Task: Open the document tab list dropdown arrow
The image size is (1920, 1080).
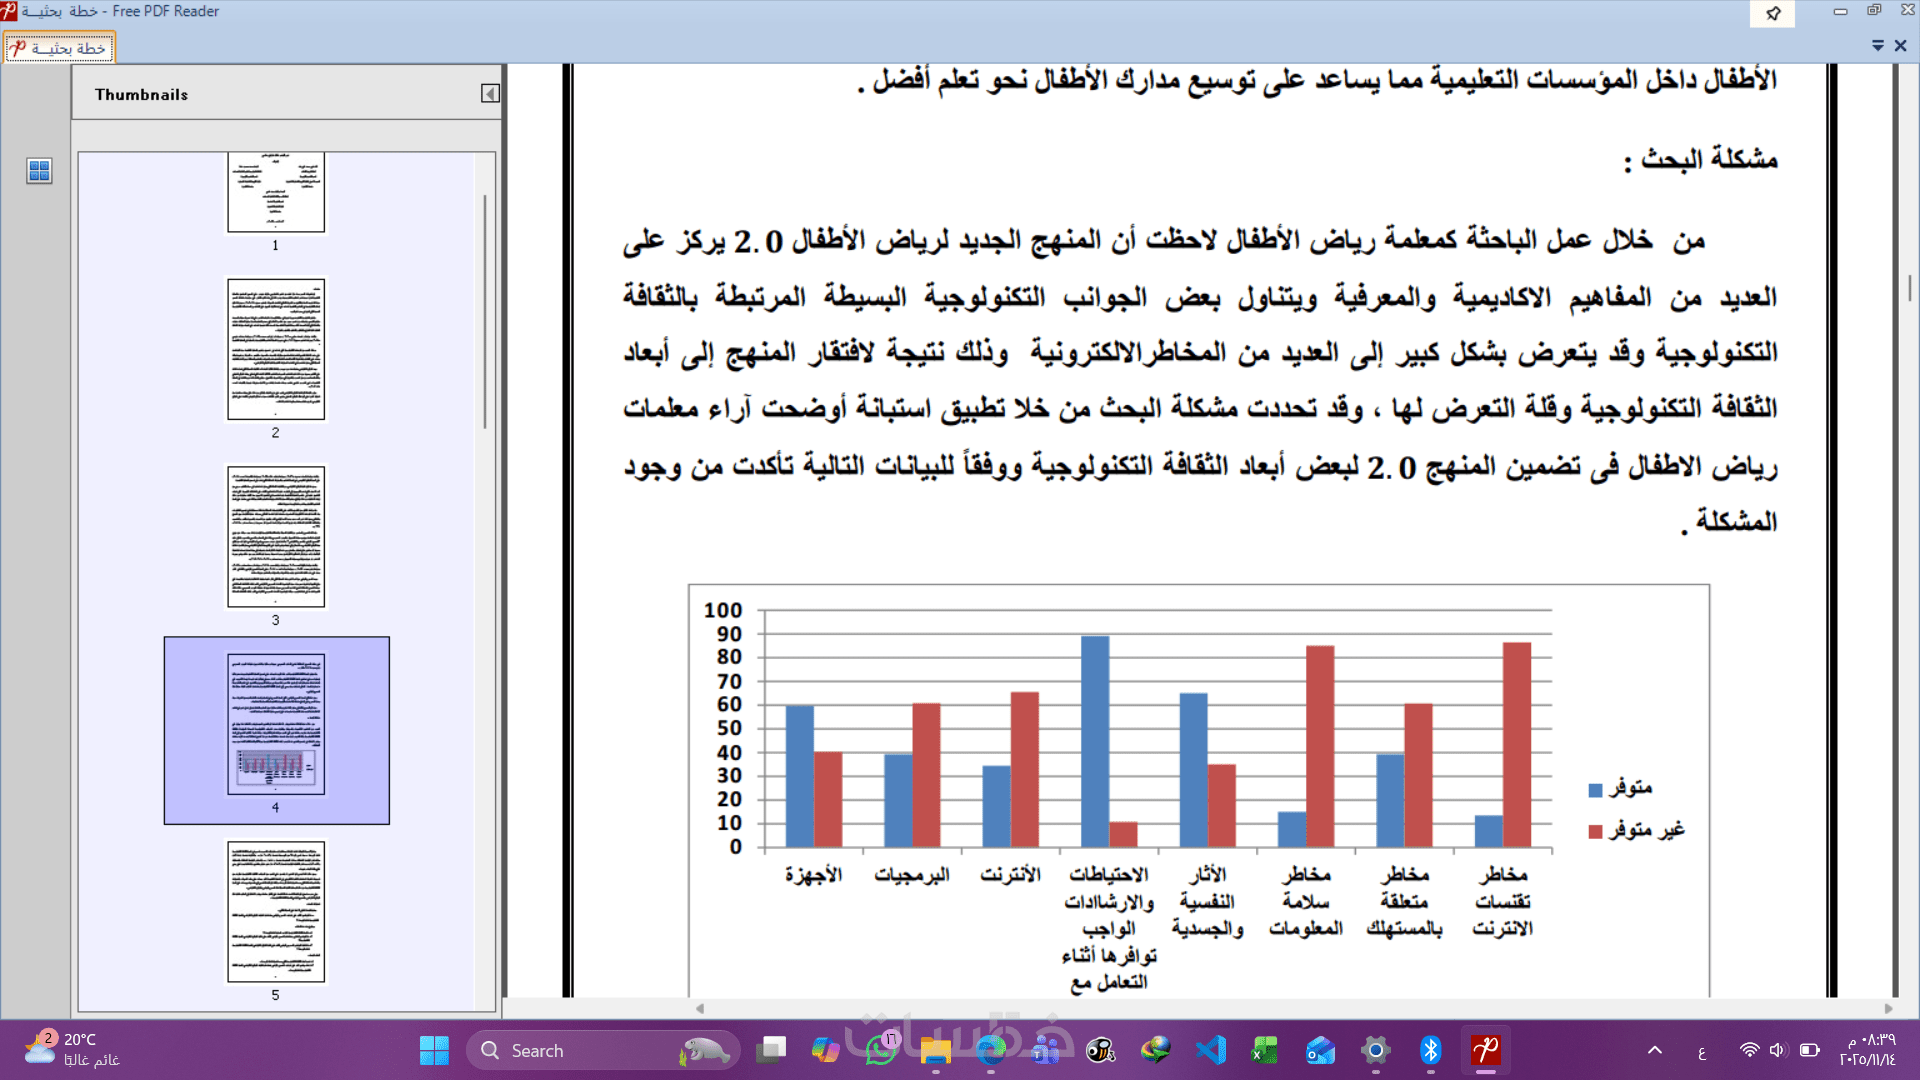Action: pyautogui.click(x=1877, y=46)
